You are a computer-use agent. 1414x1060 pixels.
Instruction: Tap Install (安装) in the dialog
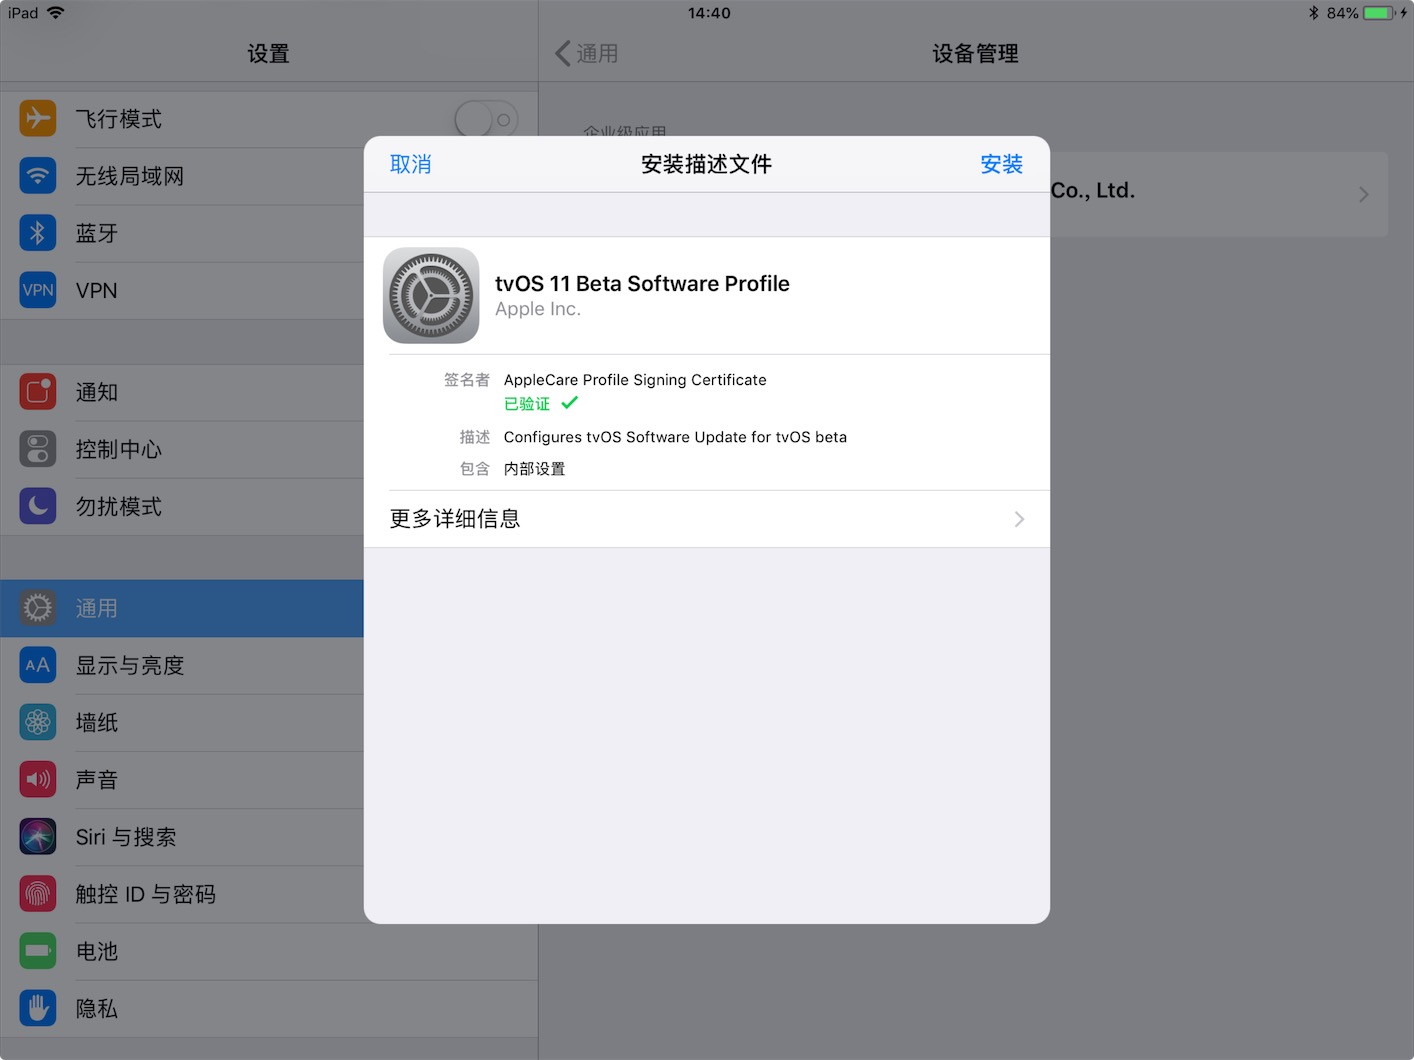pos(1001,164)
